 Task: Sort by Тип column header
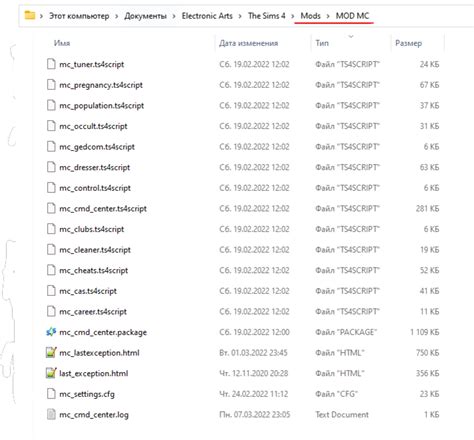(322, 43)
